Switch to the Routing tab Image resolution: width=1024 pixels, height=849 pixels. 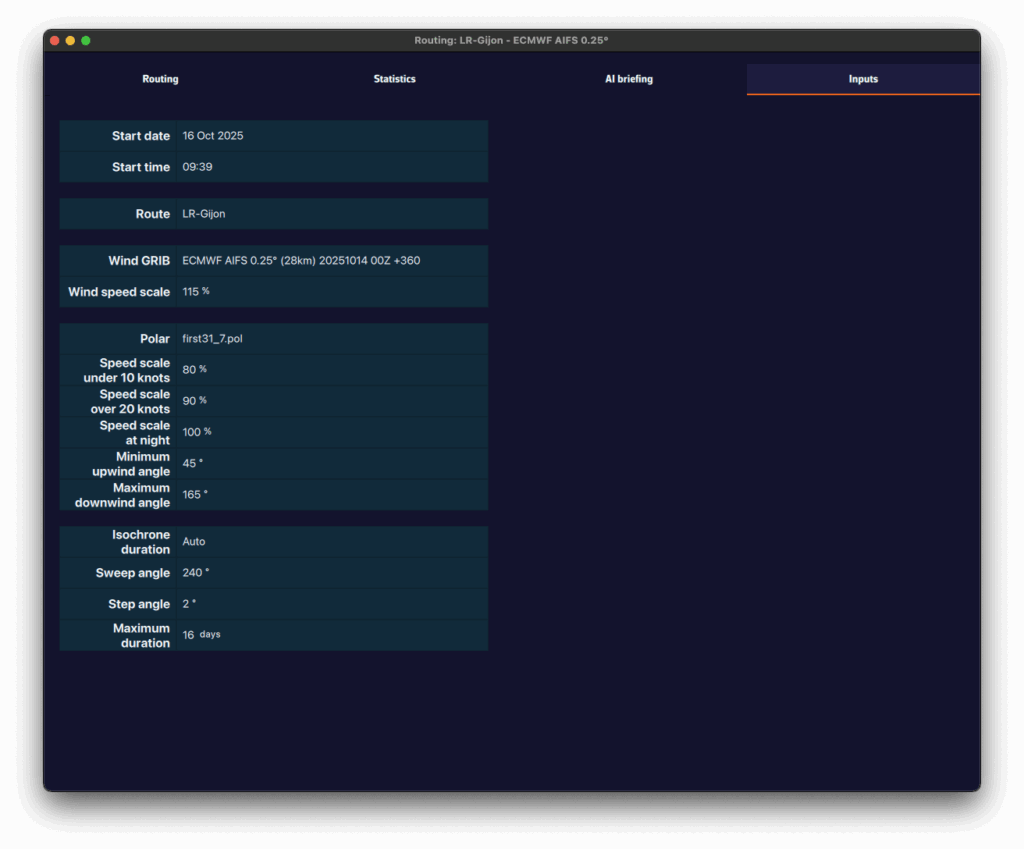click(x=160, y=79)
